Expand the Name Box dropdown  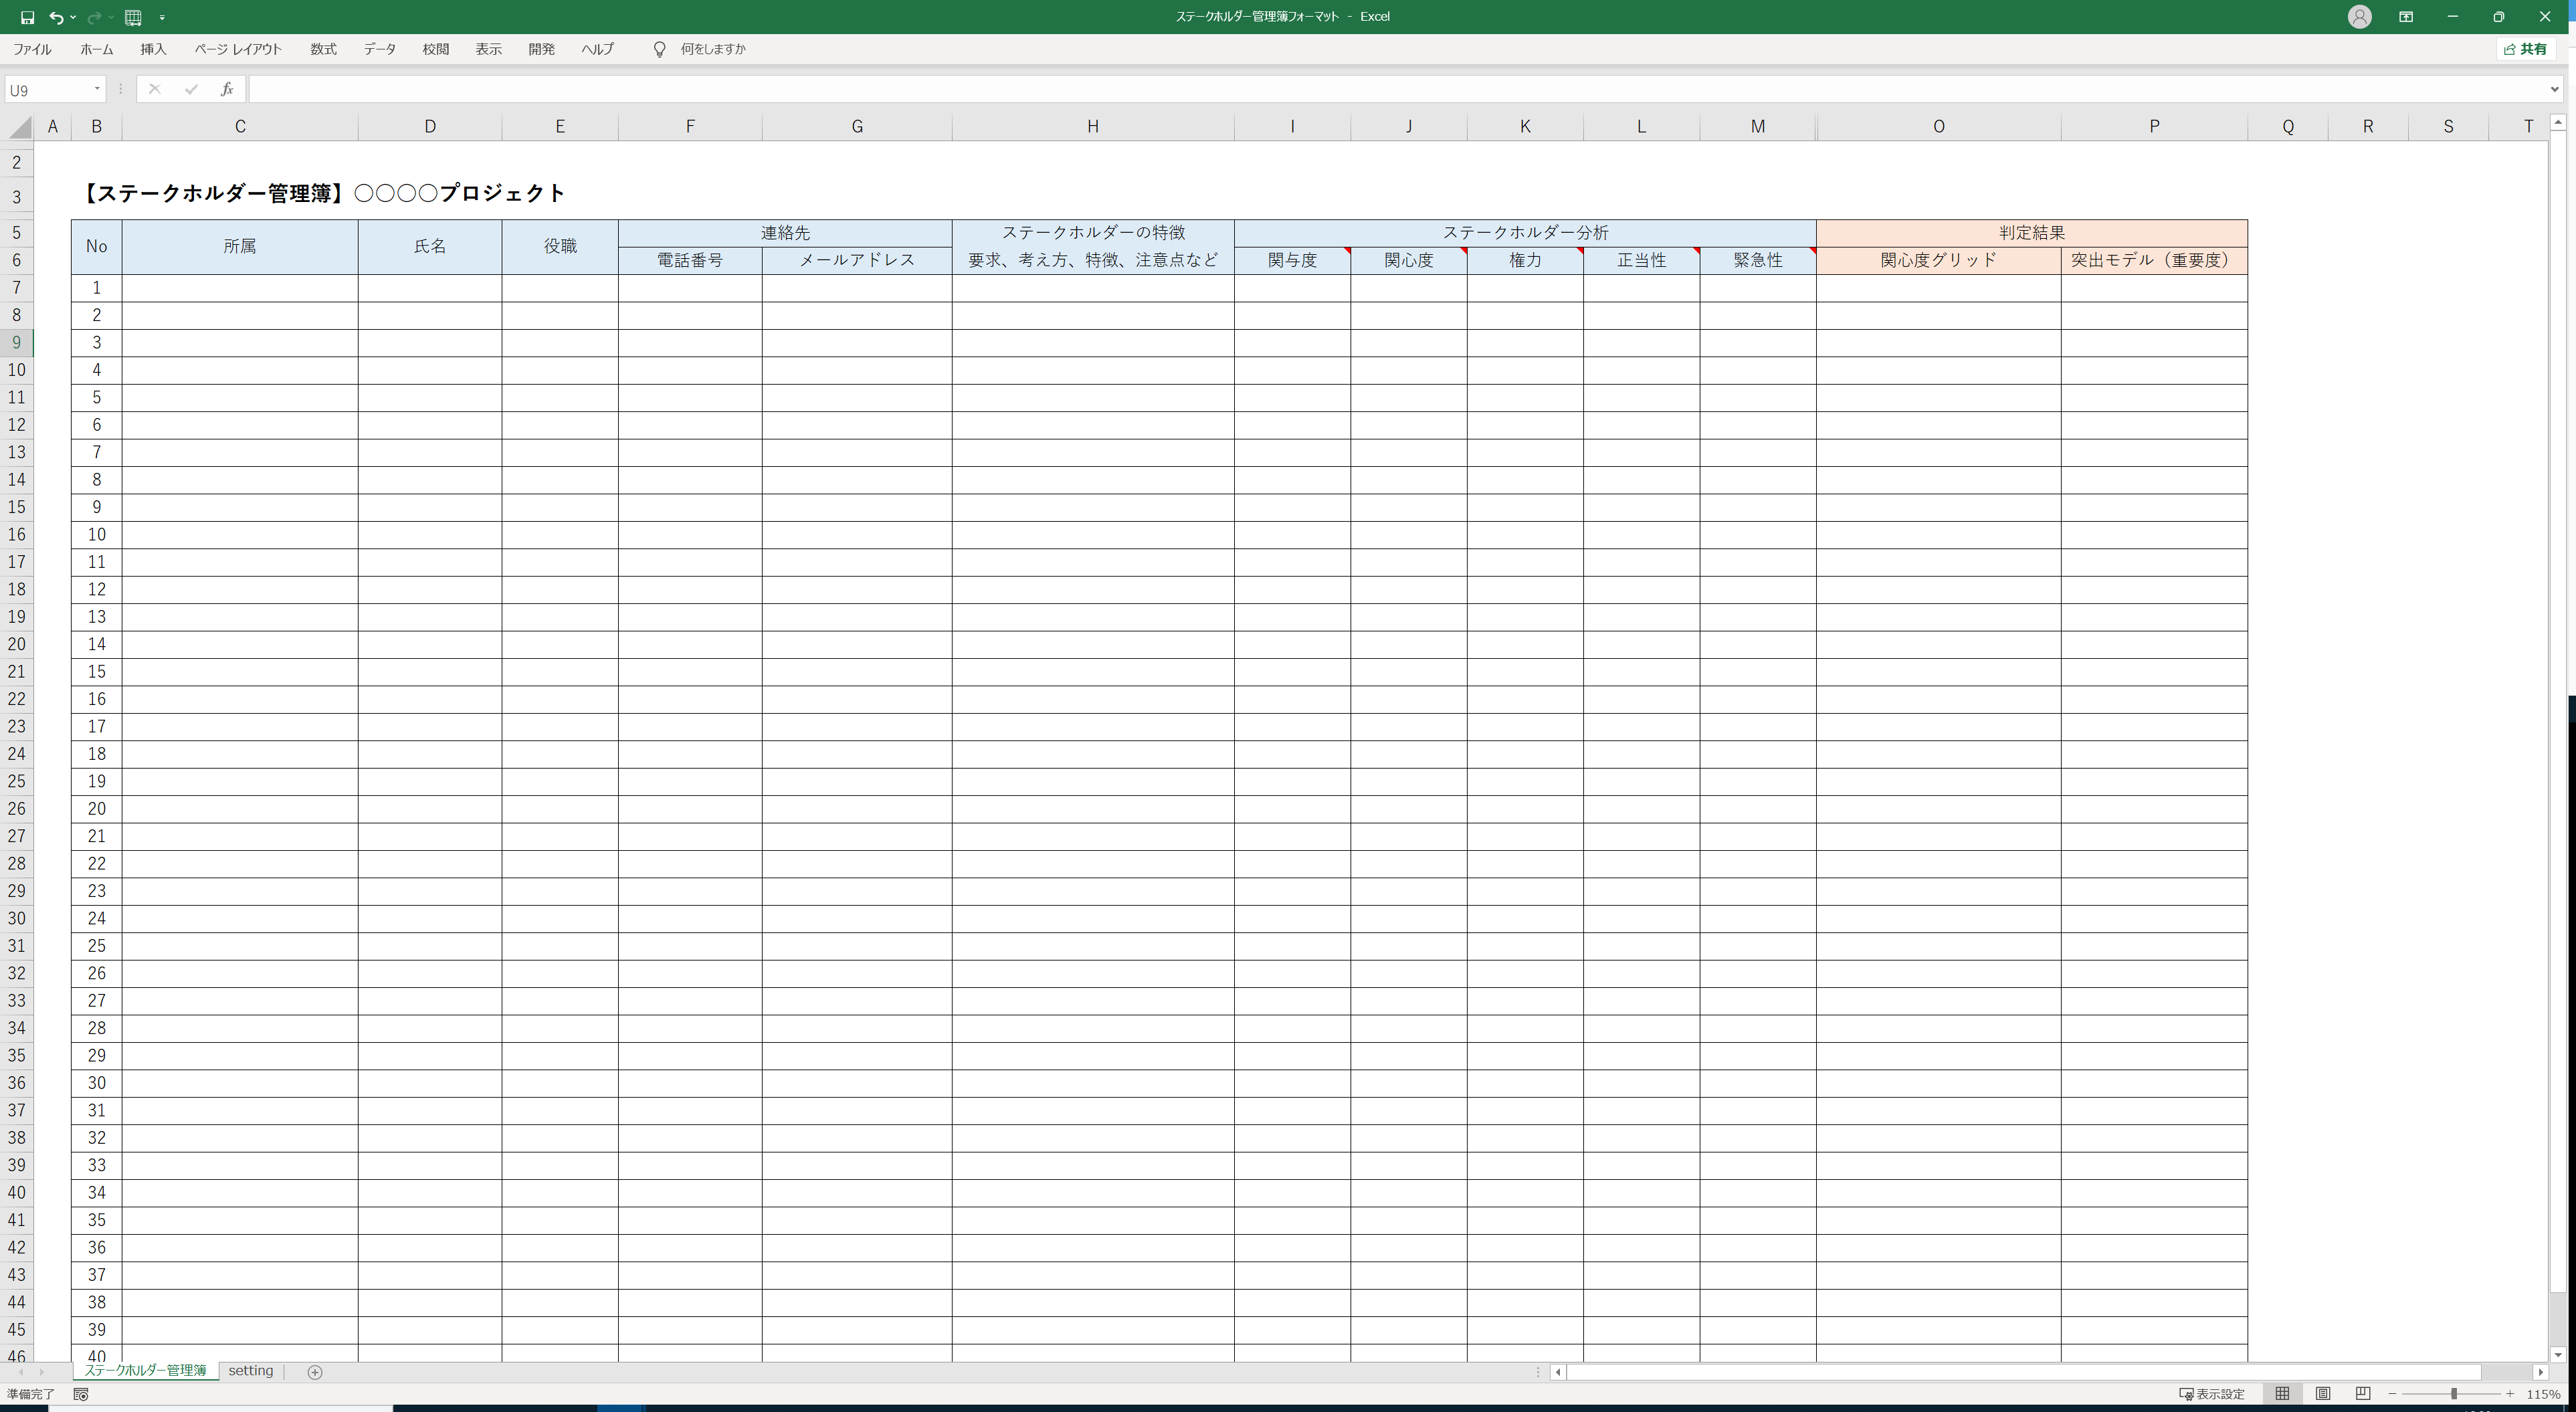(x=97, y=89)
